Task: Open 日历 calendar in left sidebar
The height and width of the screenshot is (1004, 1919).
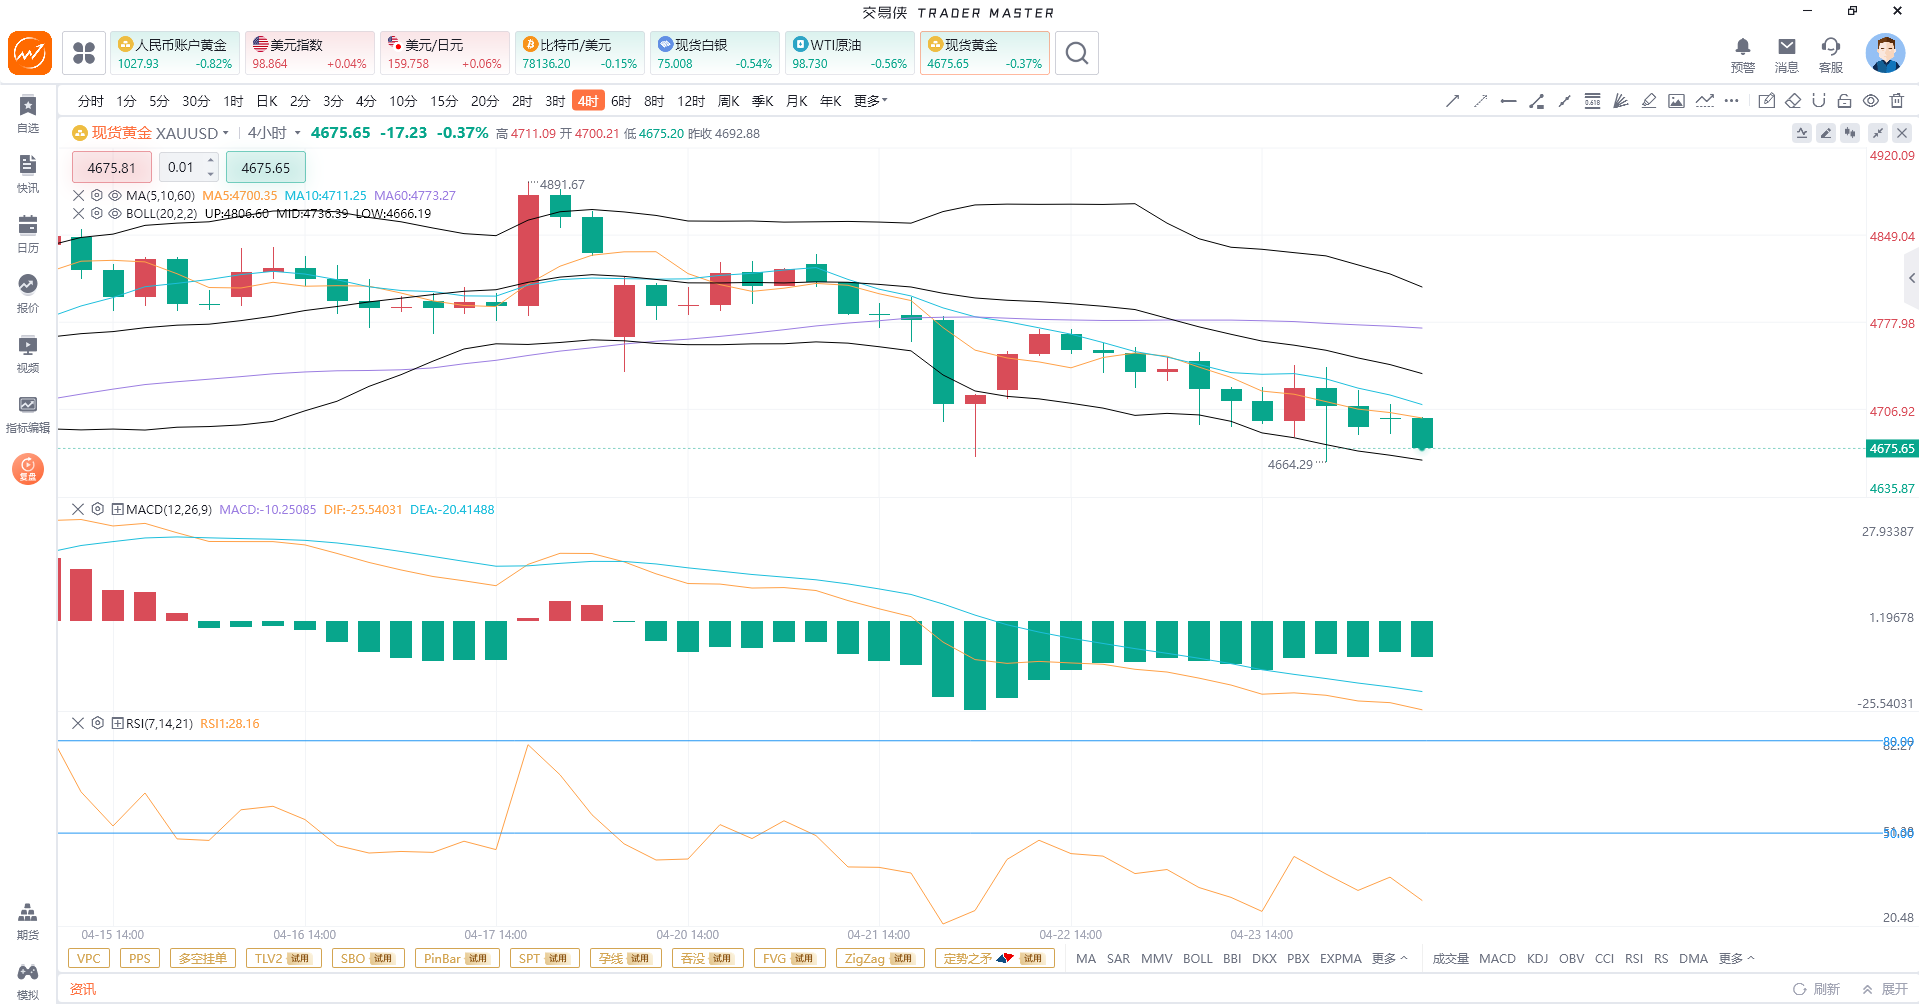Action: (x=28, y=234)
